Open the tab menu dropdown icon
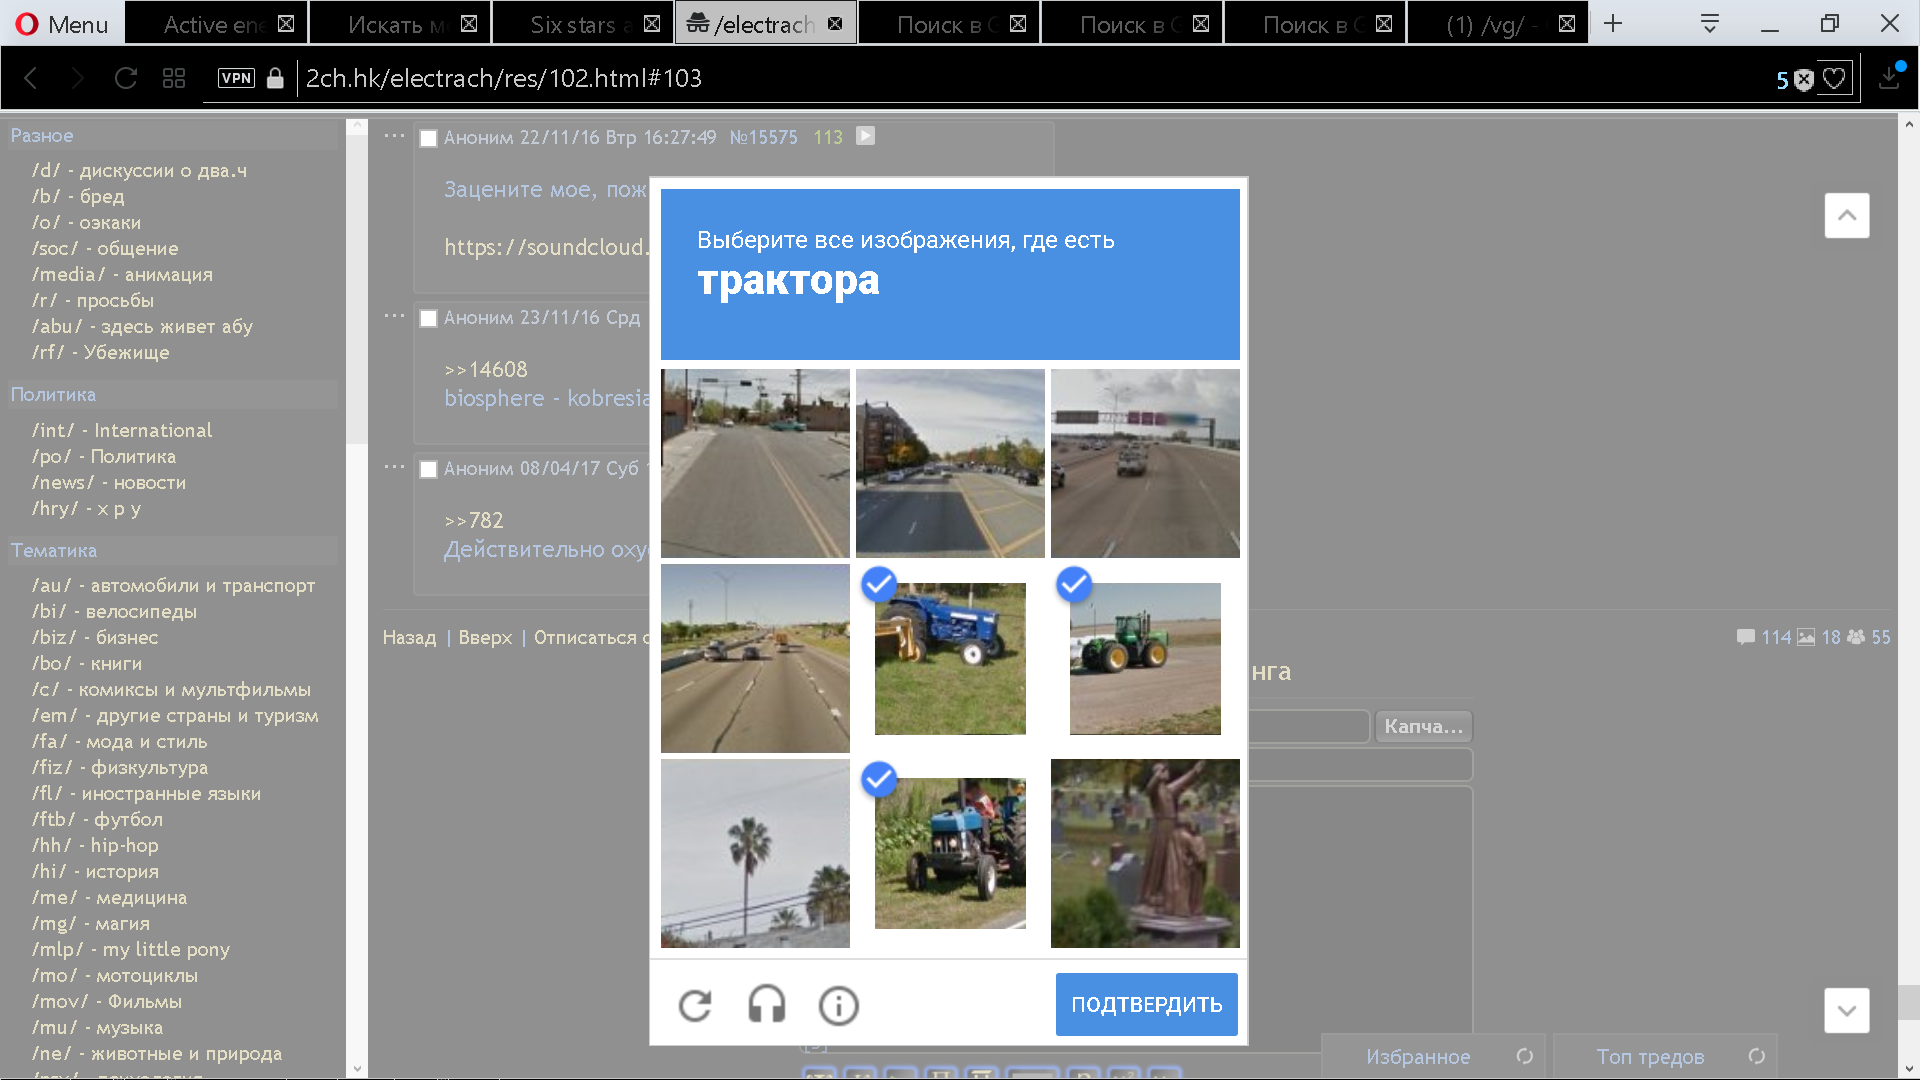The width and height of the screenshot is (1920, 1080). coord(1709,24)
